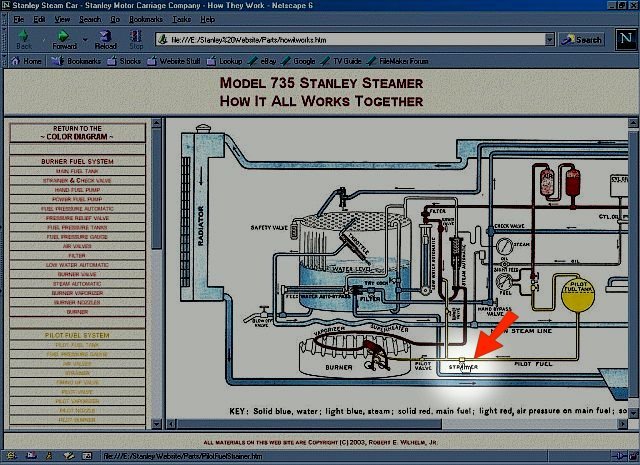Open the Stocks bookmark folder

click(x=124, y=61)
